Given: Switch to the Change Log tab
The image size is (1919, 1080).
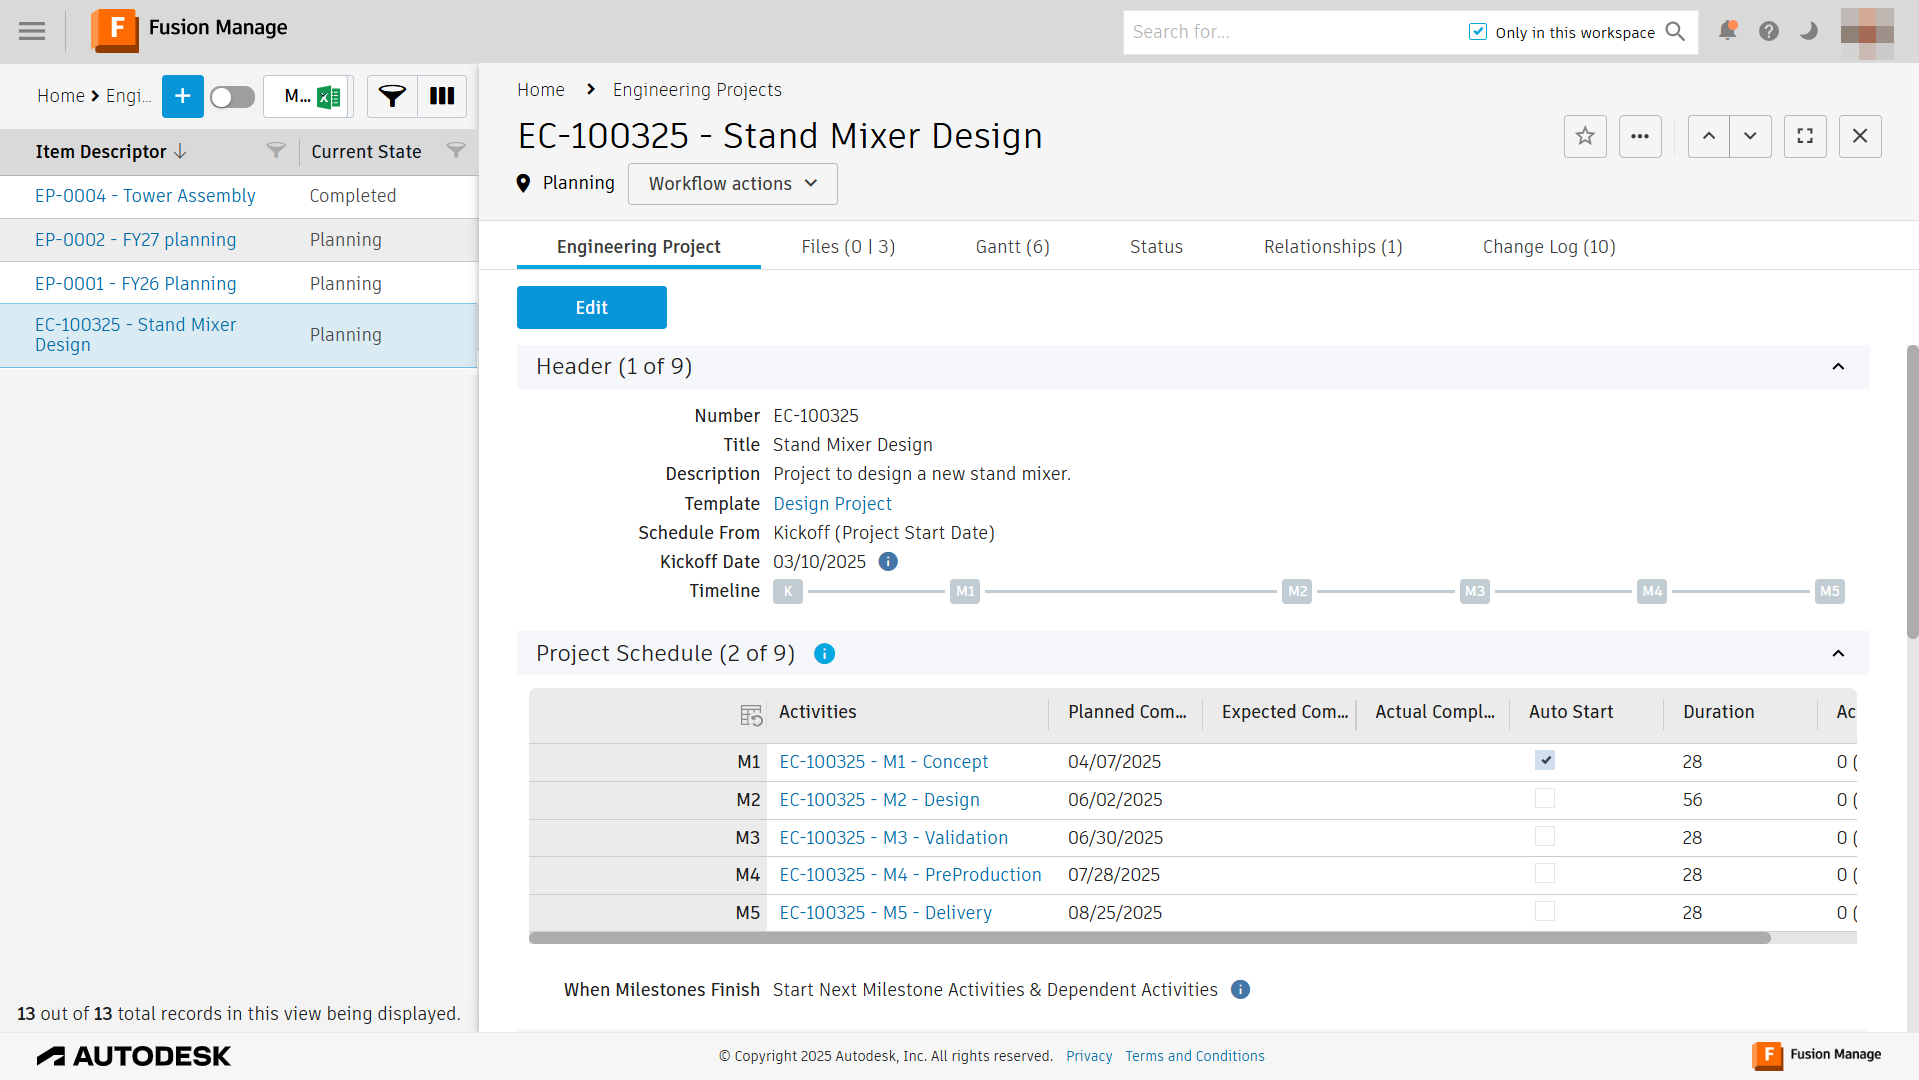Looking at the screenshot, I should coord(1549,247).
